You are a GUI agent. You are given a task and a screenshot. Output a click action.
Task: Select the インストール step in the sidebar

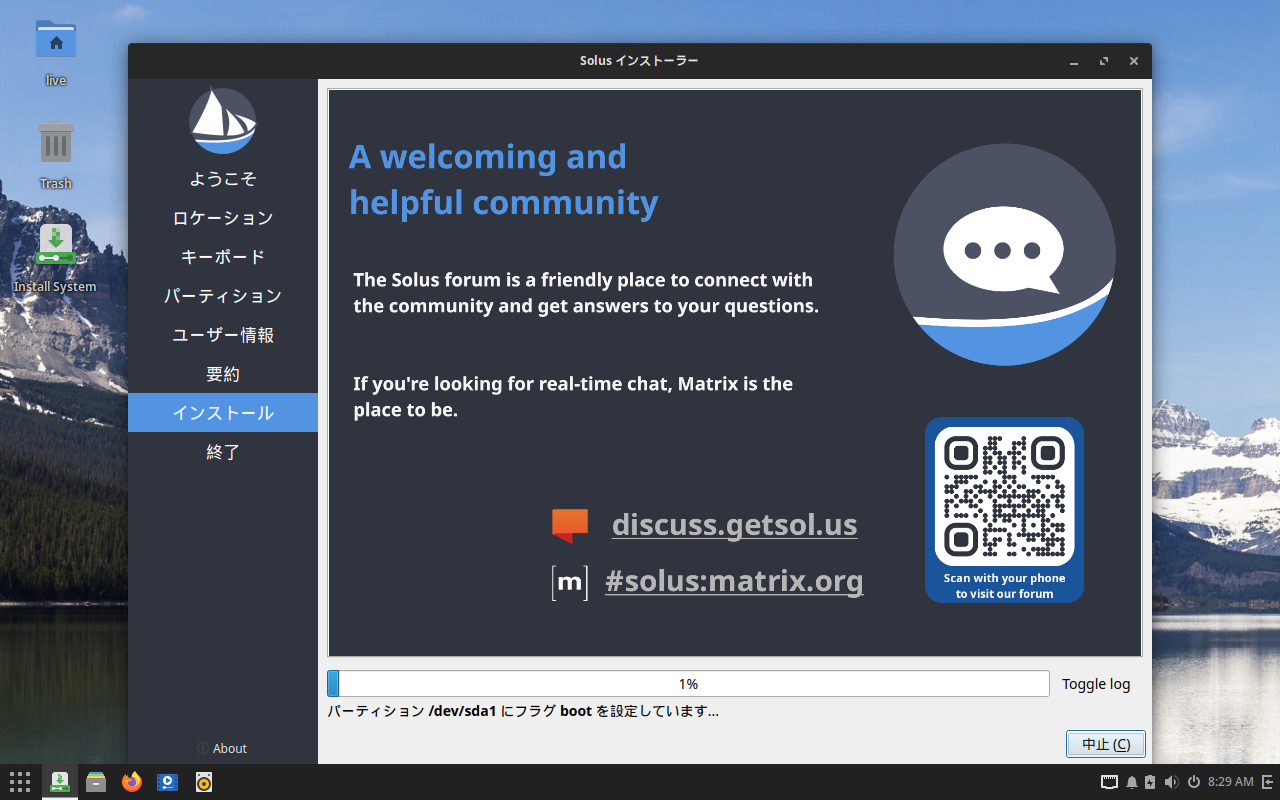pos(223,413)
